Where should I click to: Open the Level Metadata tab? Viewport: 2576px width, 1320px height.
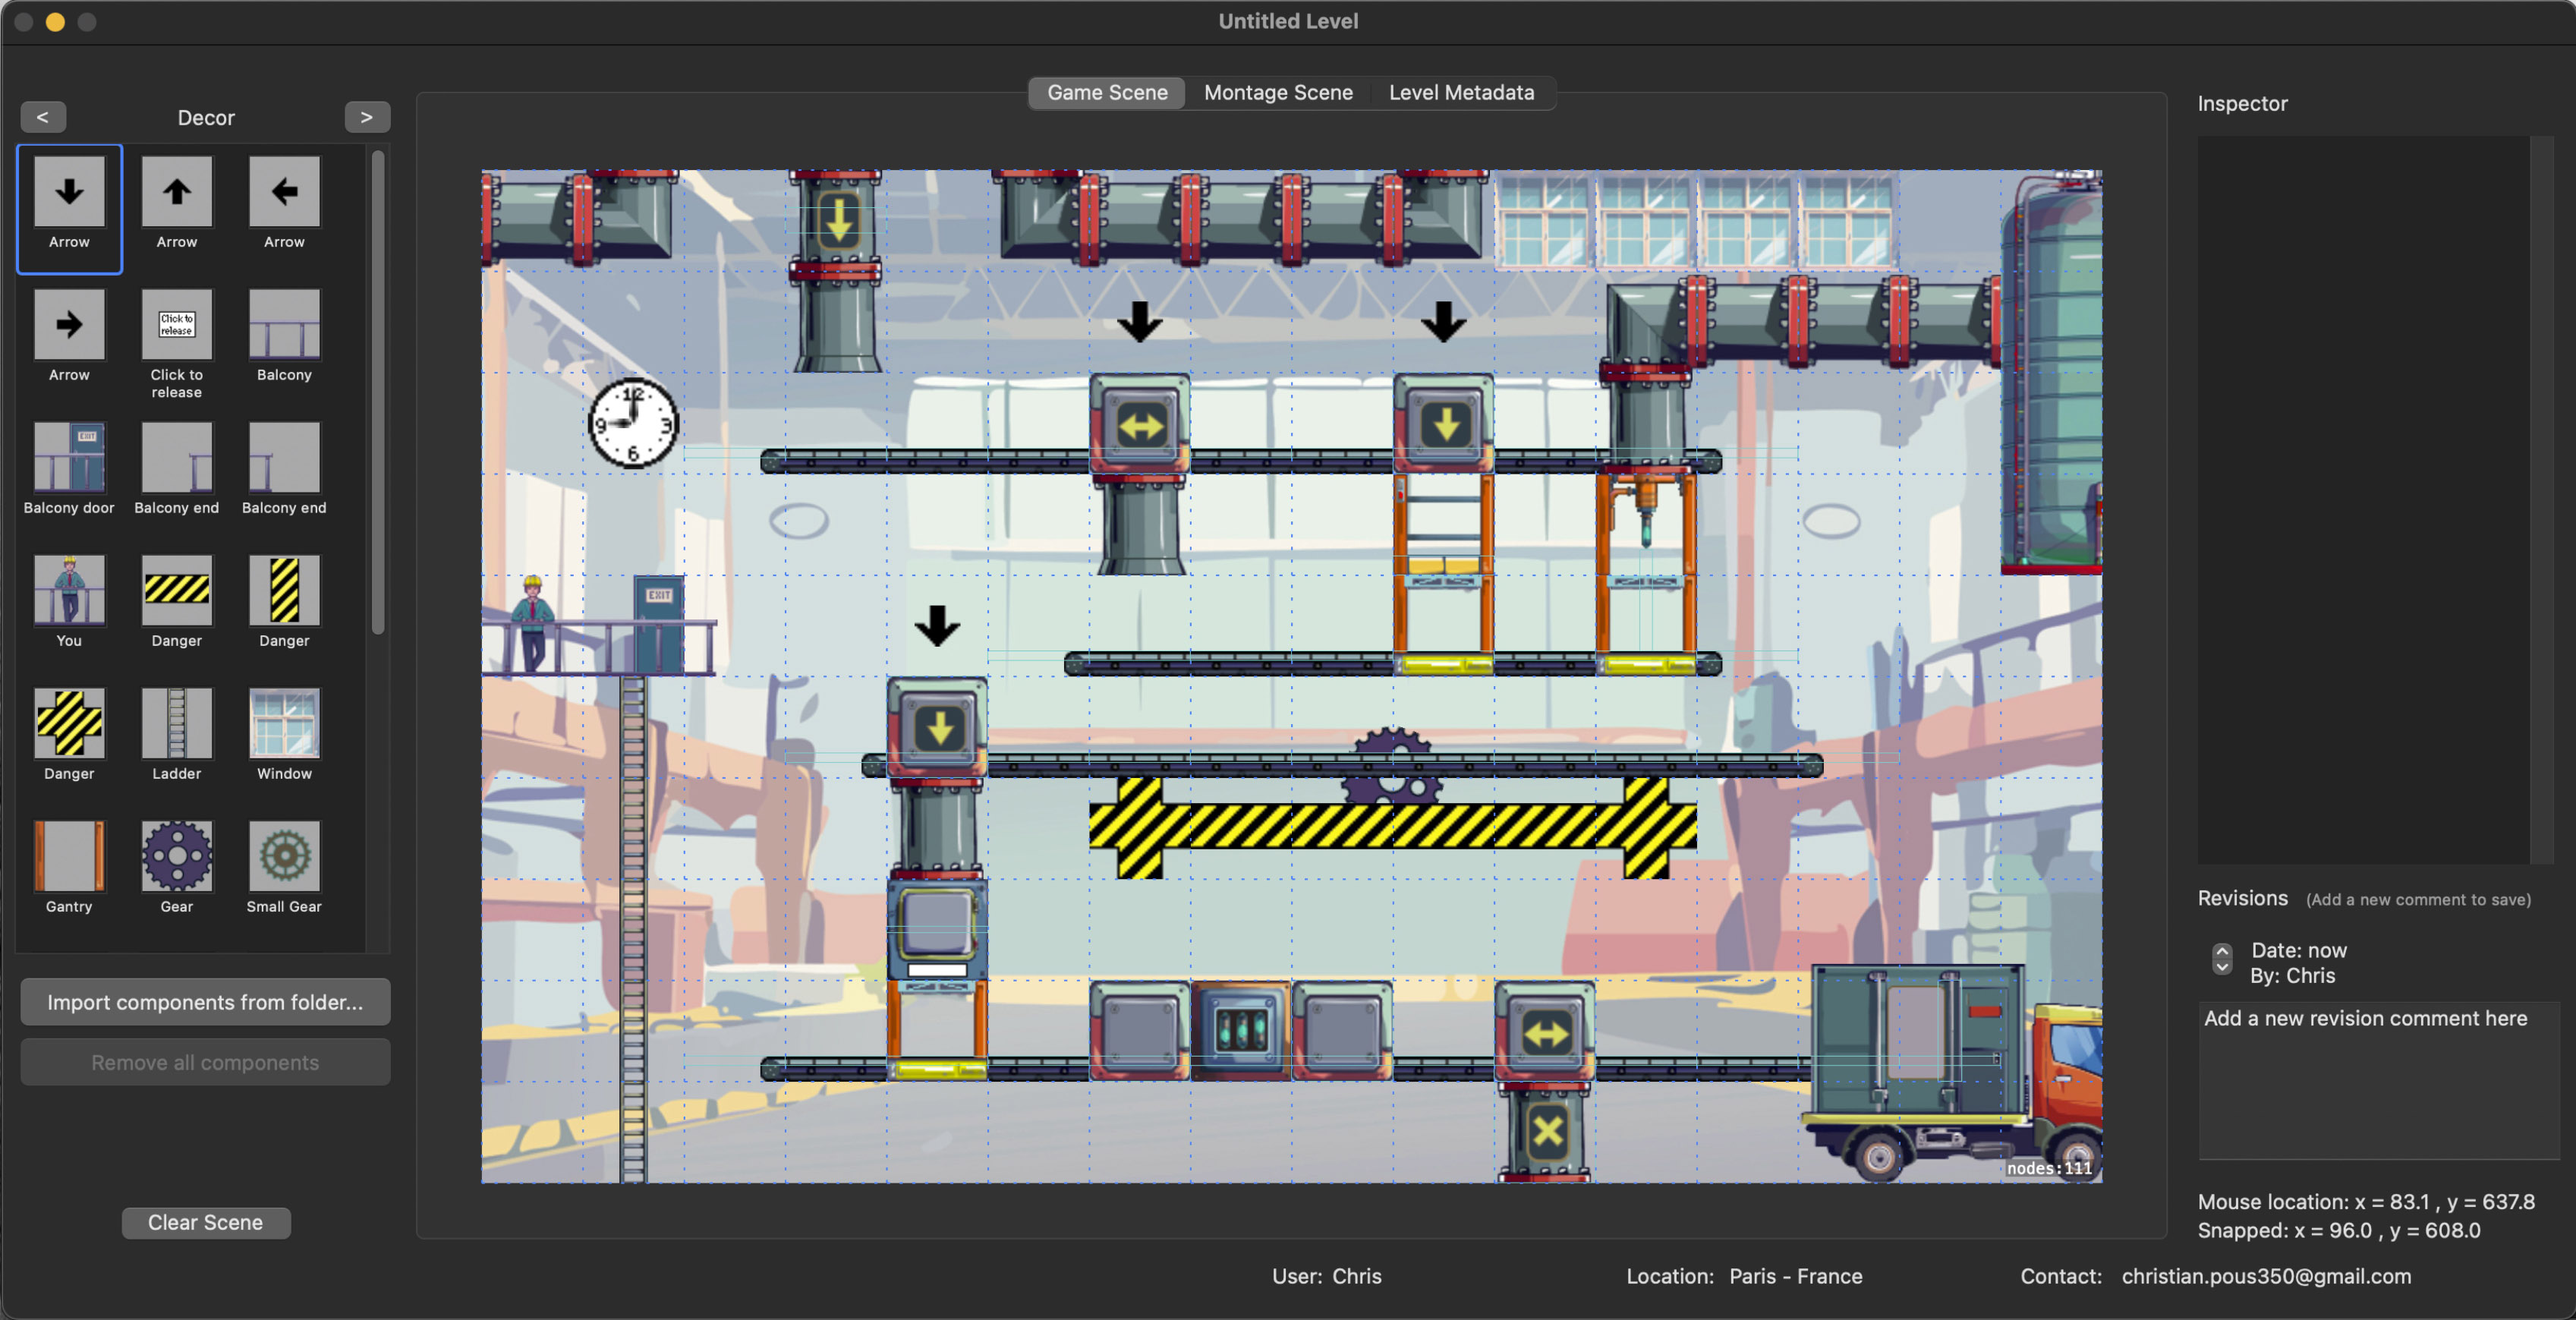click(x=1460, y=93)
